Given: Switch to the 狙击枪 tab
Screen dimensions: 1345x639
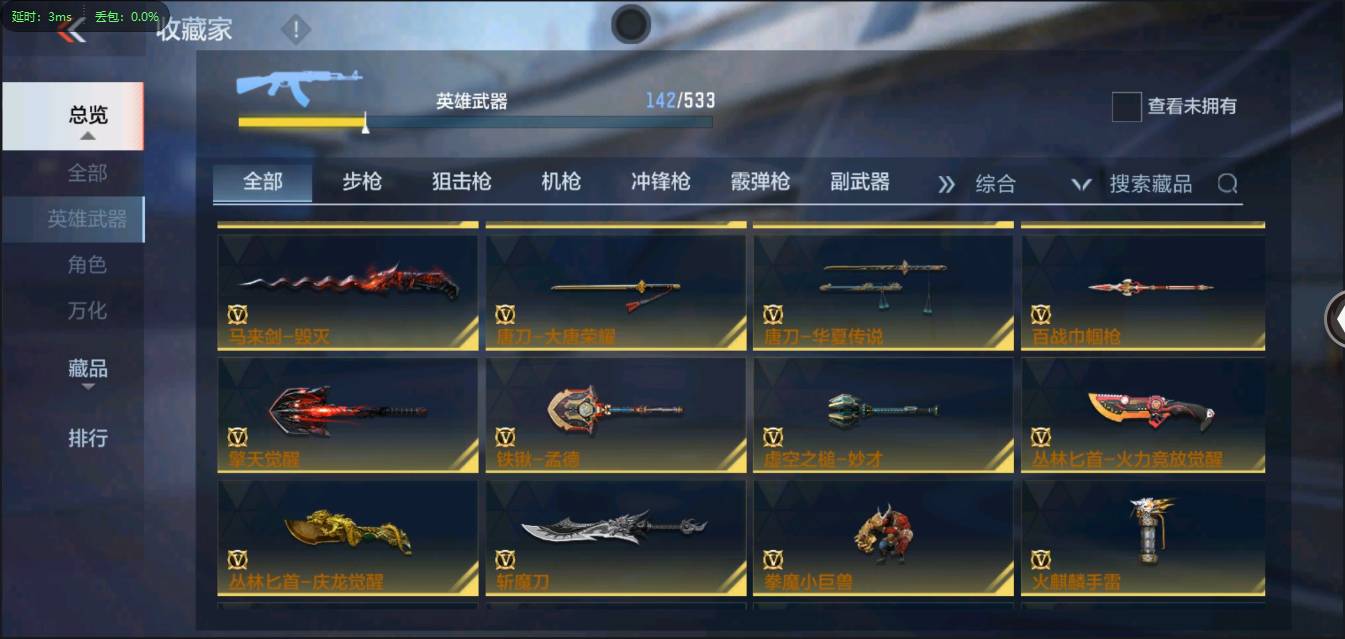Looking at the screenshot, I should click(x=462, y=182).
